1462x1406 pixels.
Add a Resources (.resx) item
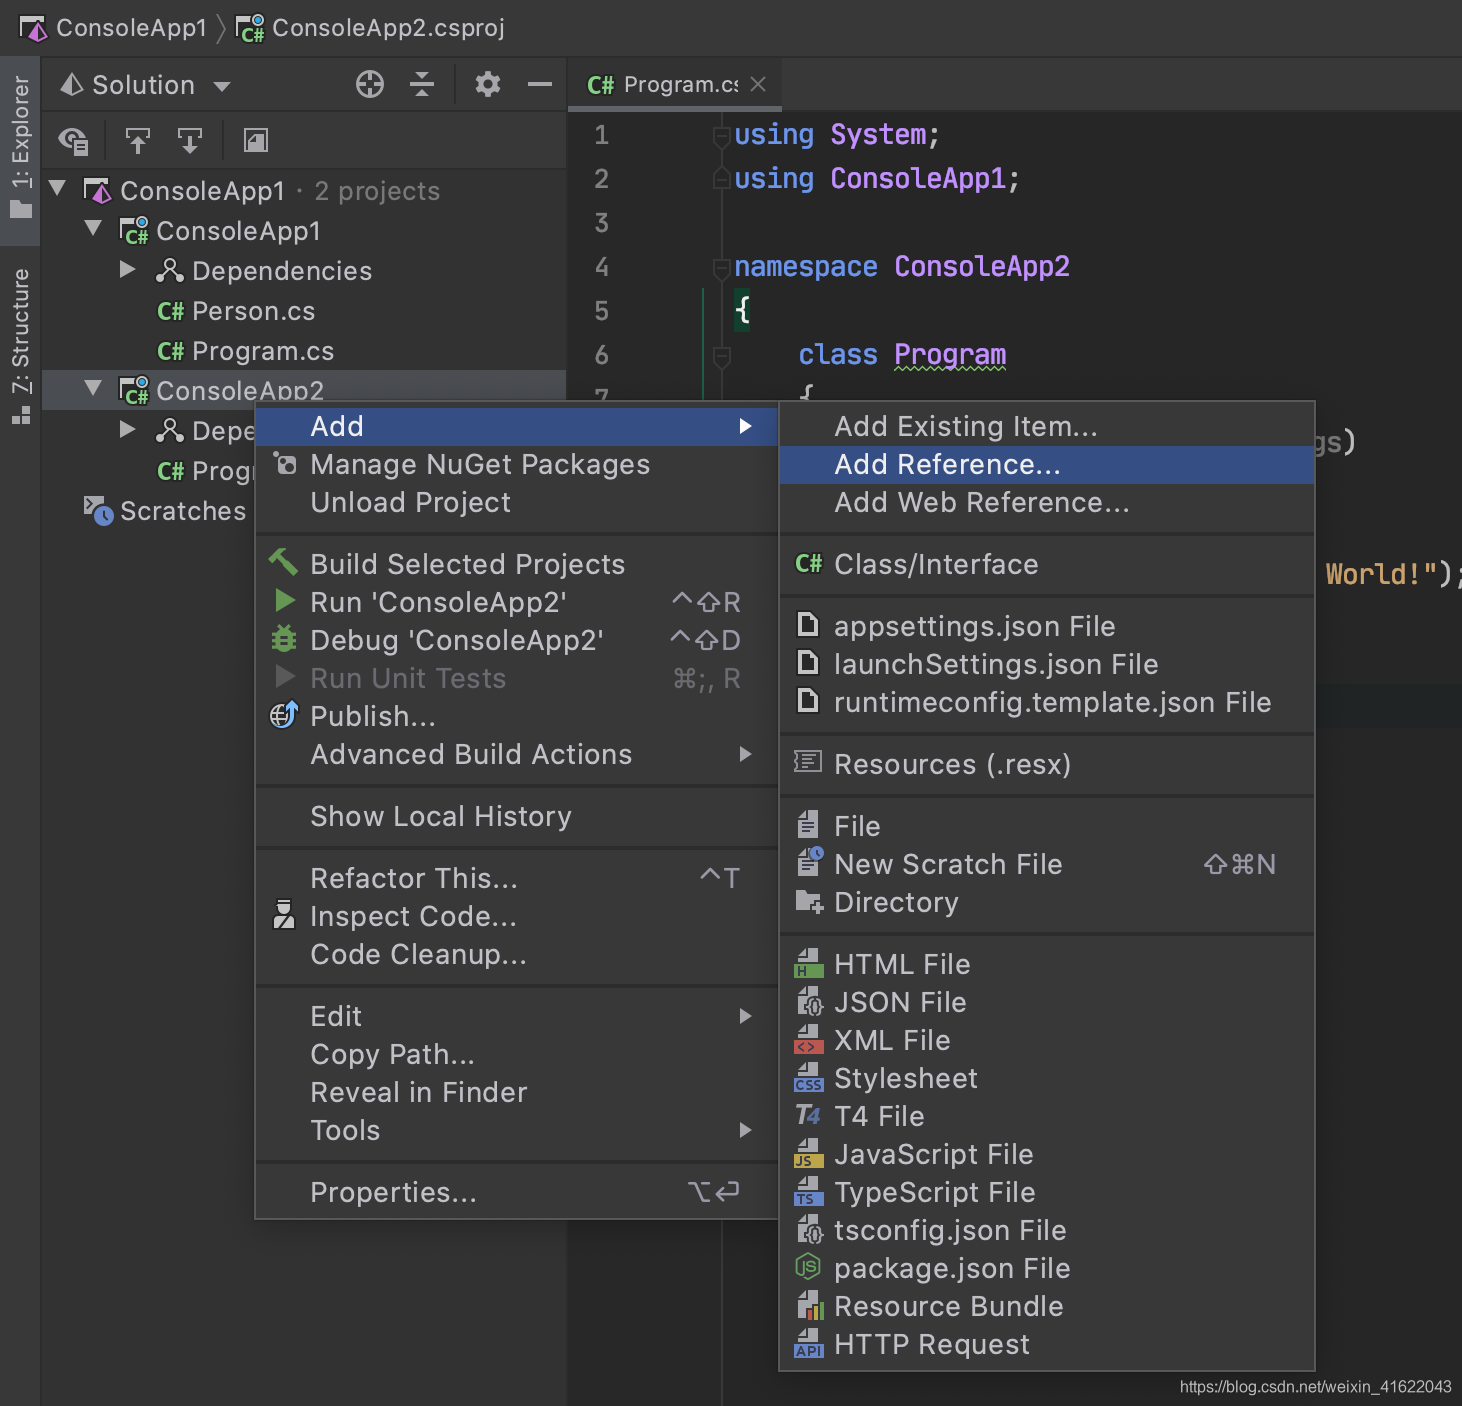click(1046, 764)
